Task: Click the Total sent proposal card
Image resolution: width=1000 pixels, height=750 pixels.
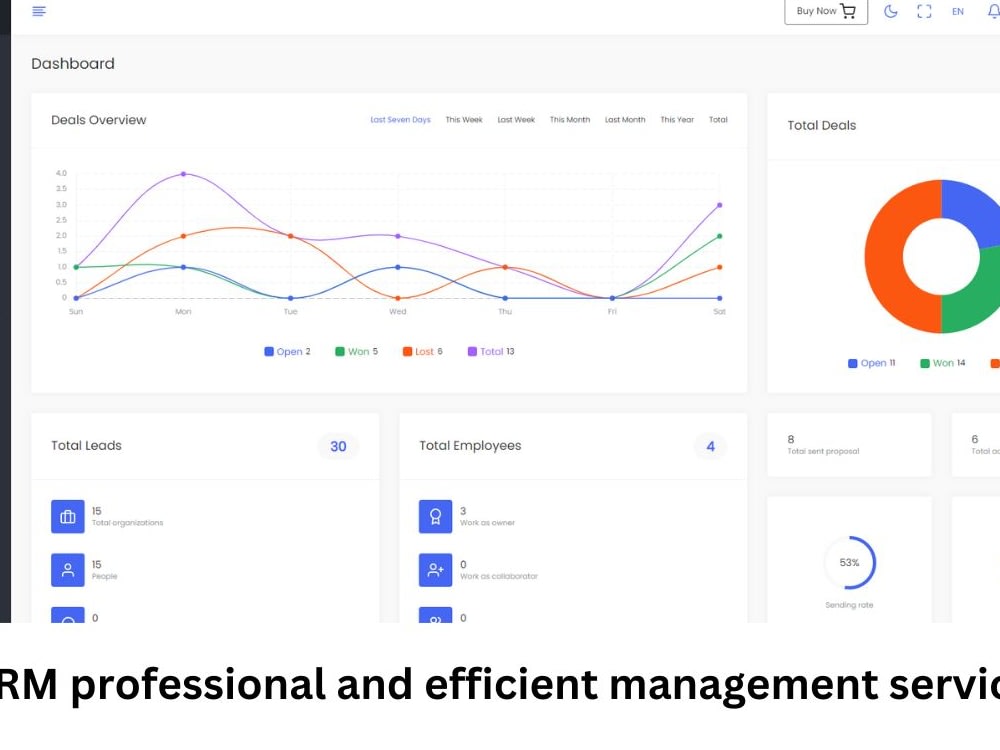Action: (849, 445)
